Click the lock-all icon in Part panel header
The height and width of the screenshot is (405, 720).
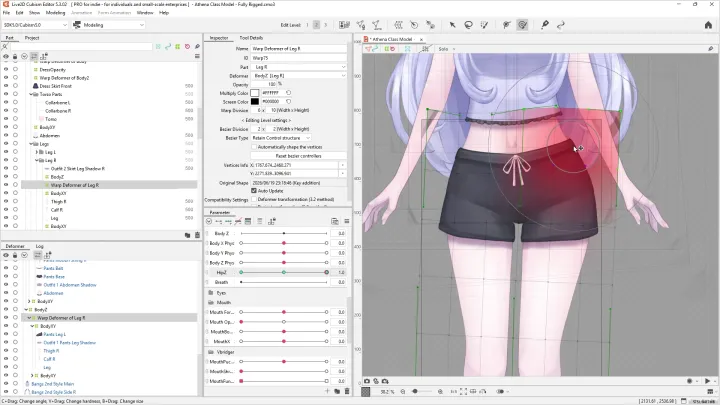tap(15, 56)
